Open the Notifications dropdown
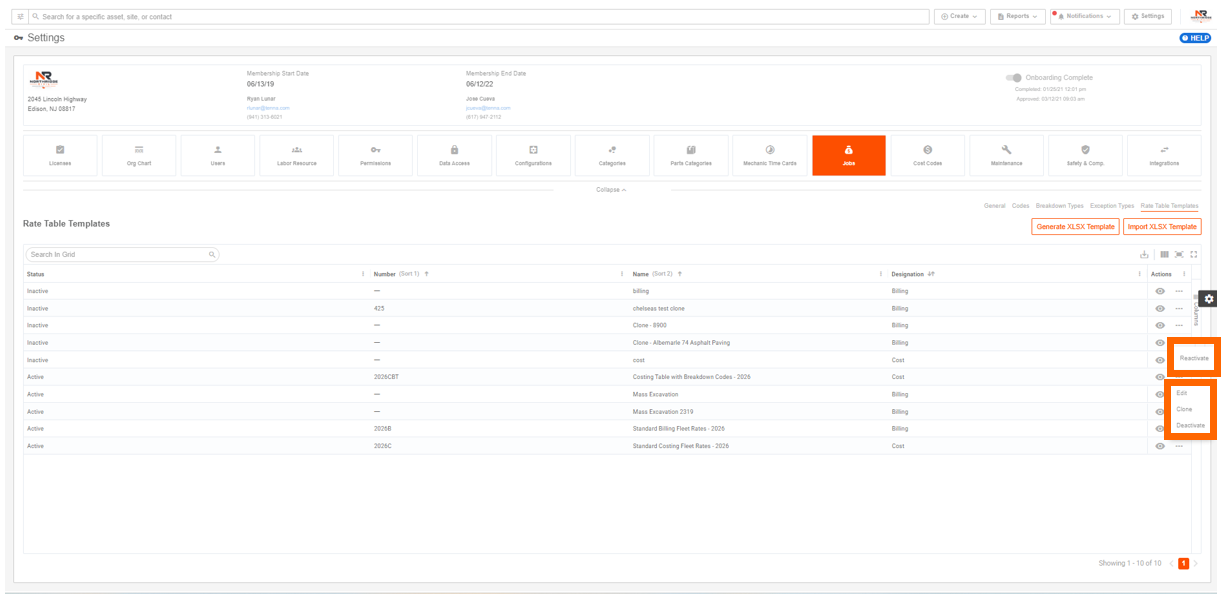The width and height of the screenshot is (1222, 594). tap(1085, 16)
